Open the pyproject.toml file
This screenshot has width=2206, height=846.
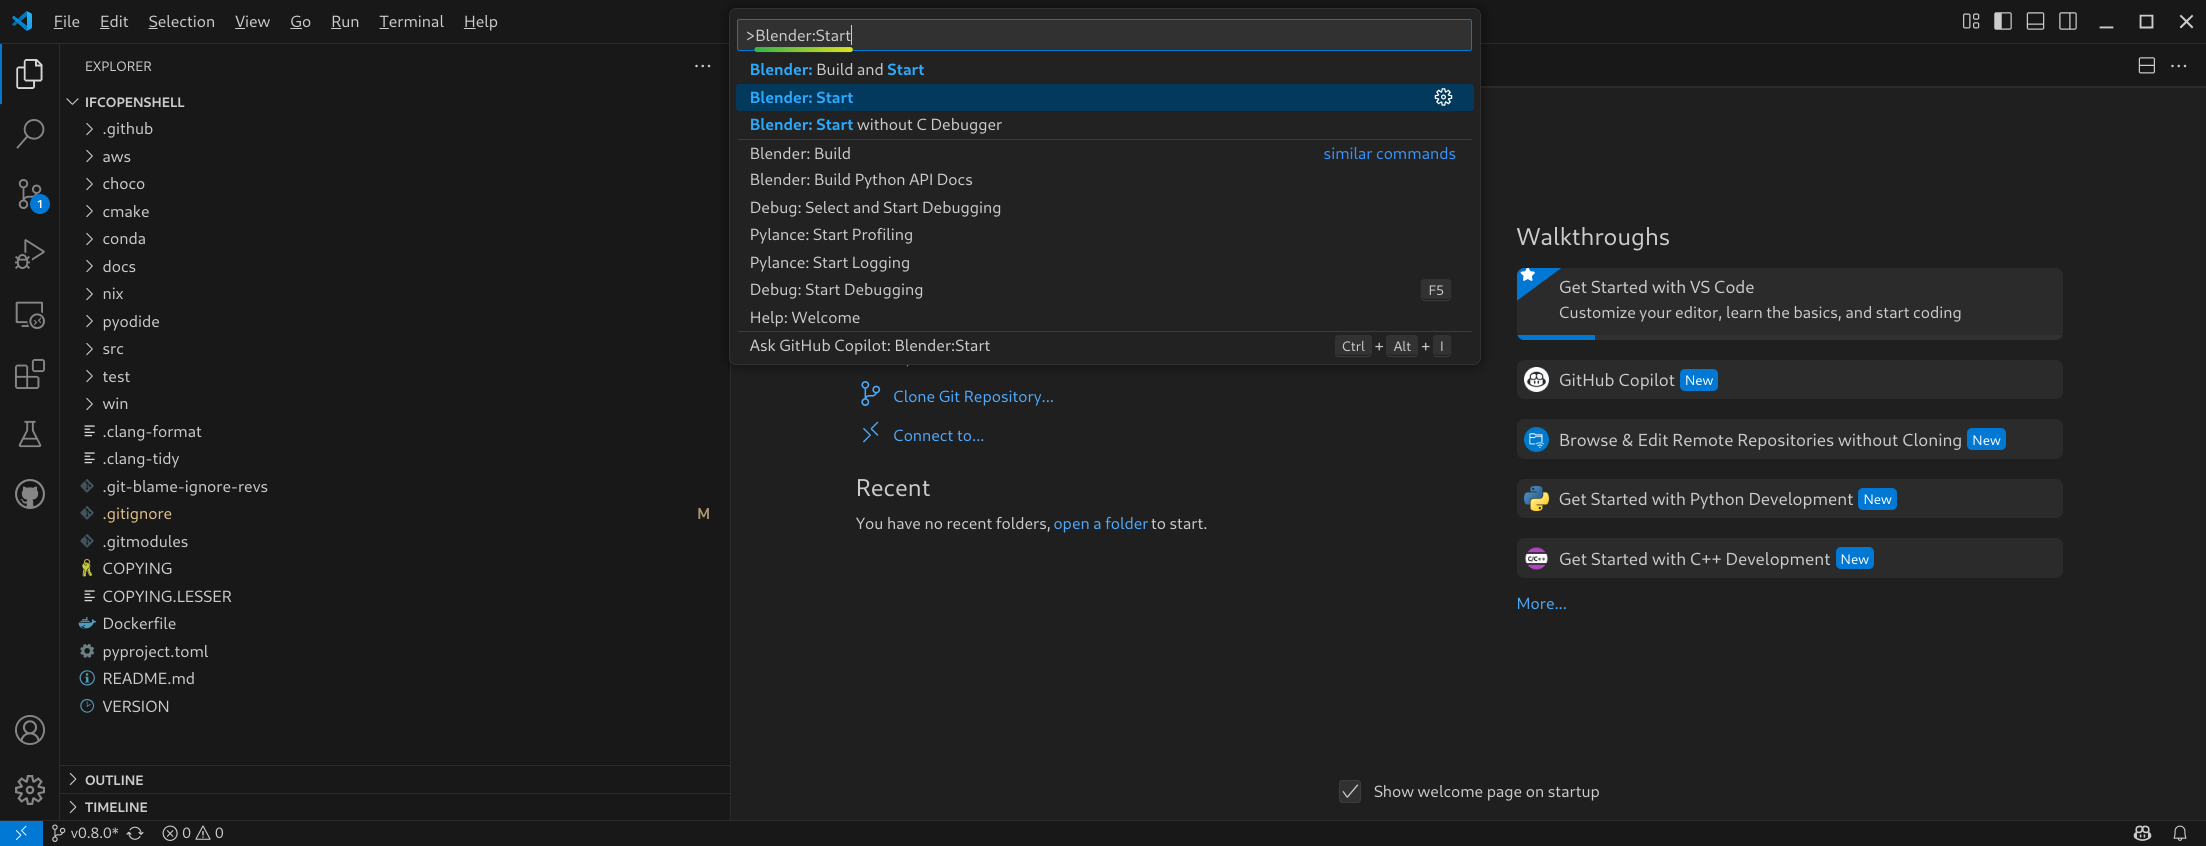tap(155, 652)
